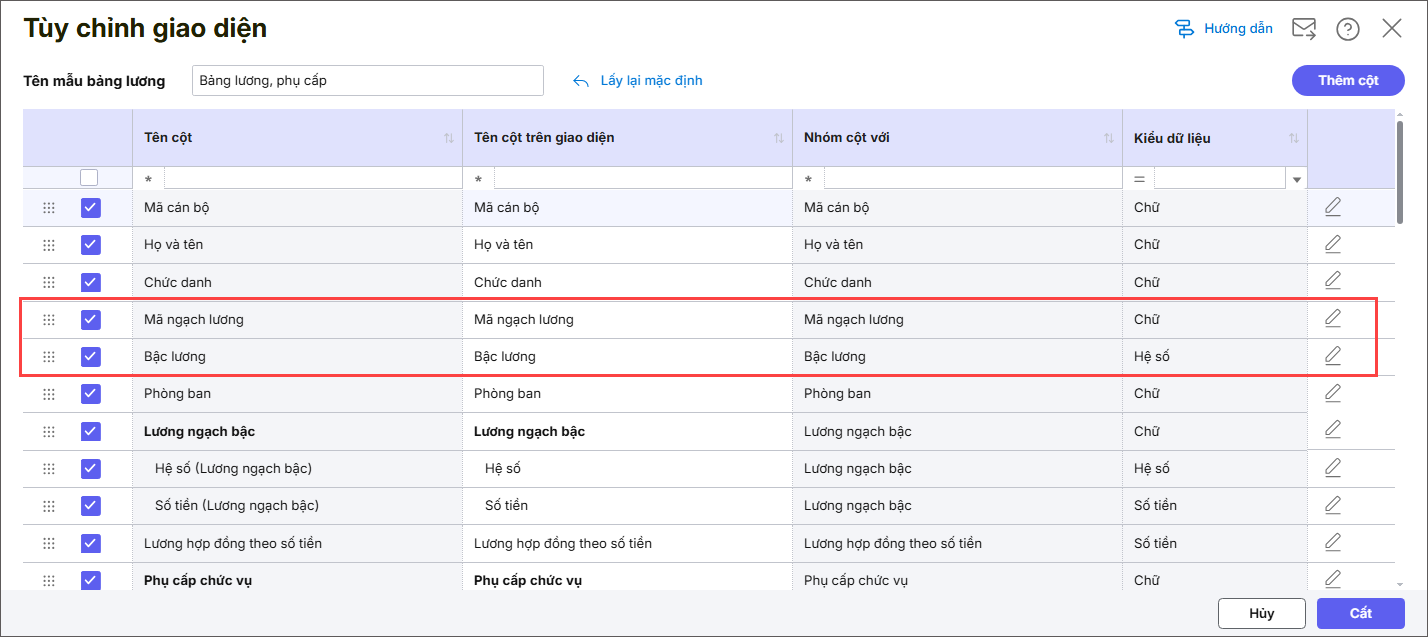The width and height of the screenshot is (1428, 637).
Task: Select drag handle of Mã ngạch lương row
Action: [49, 320]
